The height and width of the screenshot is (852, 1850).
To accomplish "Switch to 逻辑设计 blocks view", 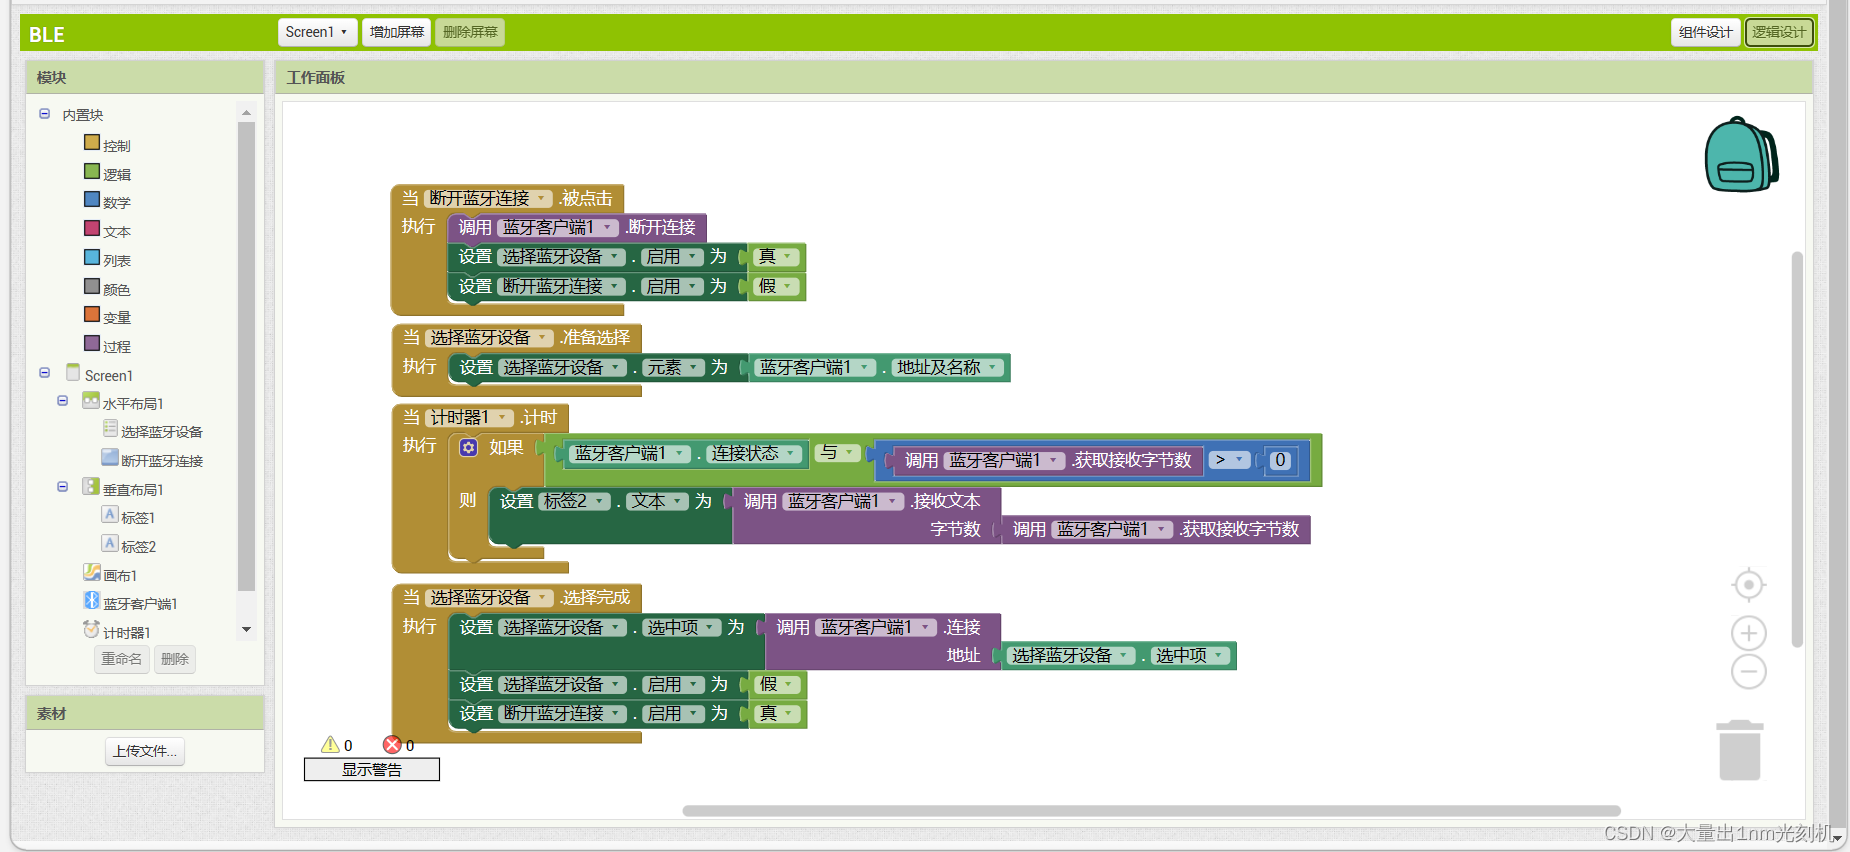I will [x=1779, y=32].
